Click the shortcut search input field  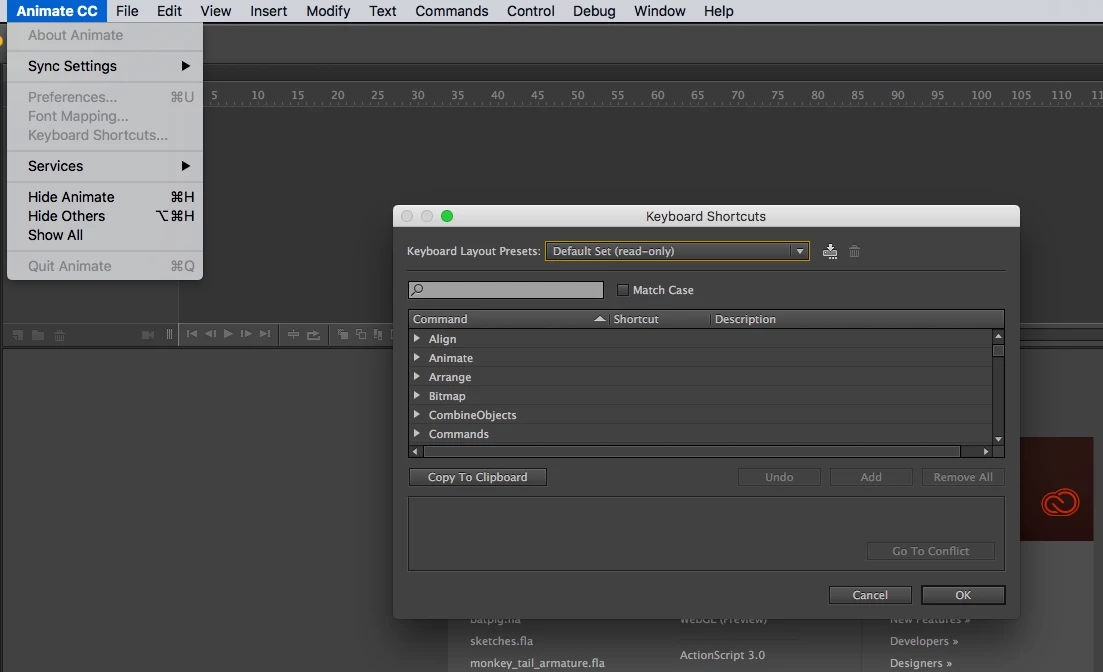coord(506,289)
